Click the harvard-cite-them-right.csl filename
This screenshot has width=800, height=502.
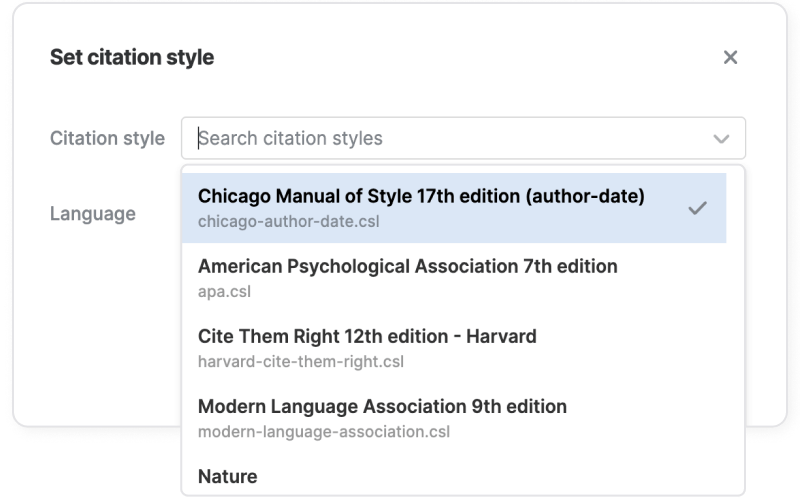(301, 362)
